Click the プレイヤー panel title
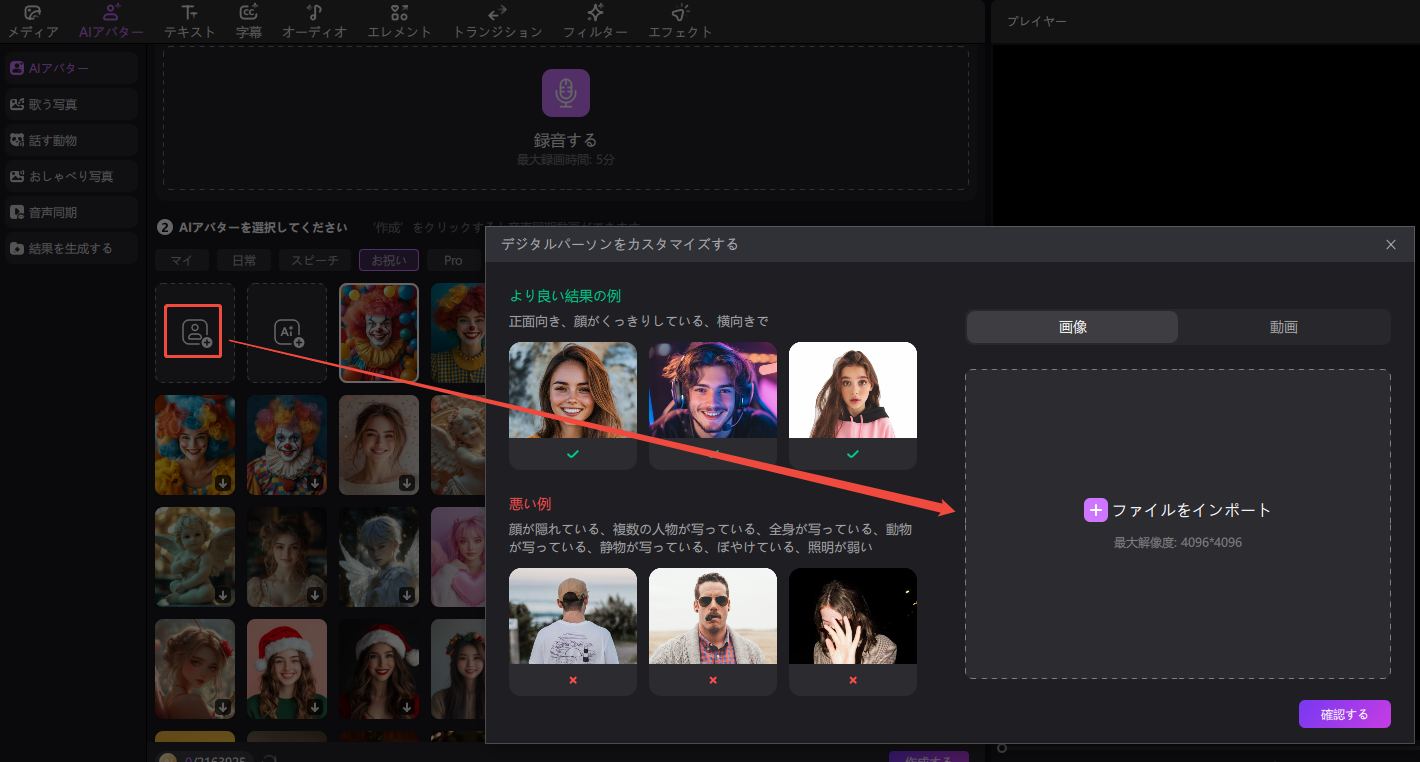The width and height of the screenshot is (1420, 762). (1036, 21)
